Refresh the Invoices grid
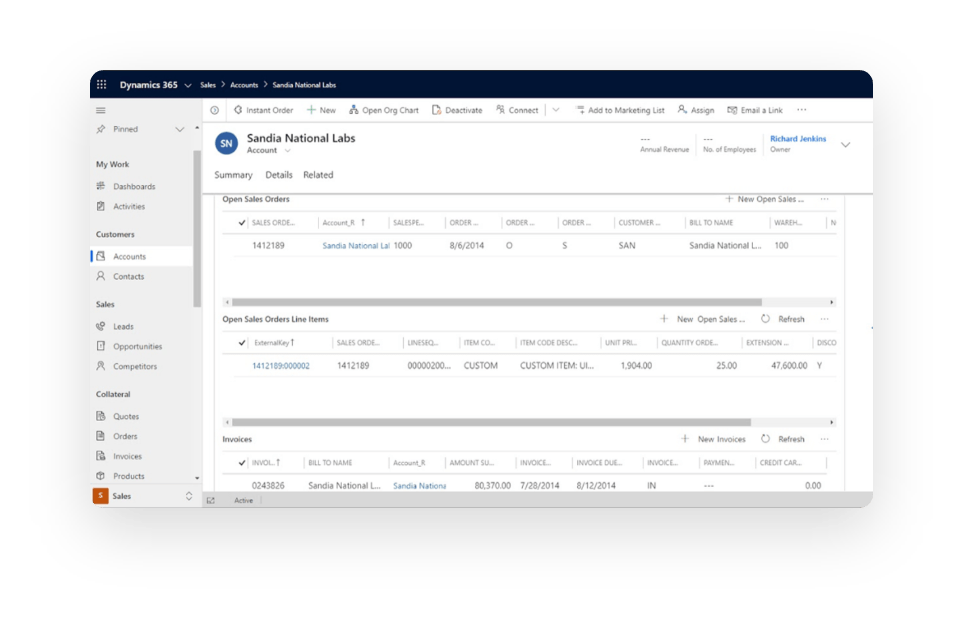The height and width of the screenshot is (618, 963). coord(783,439)
